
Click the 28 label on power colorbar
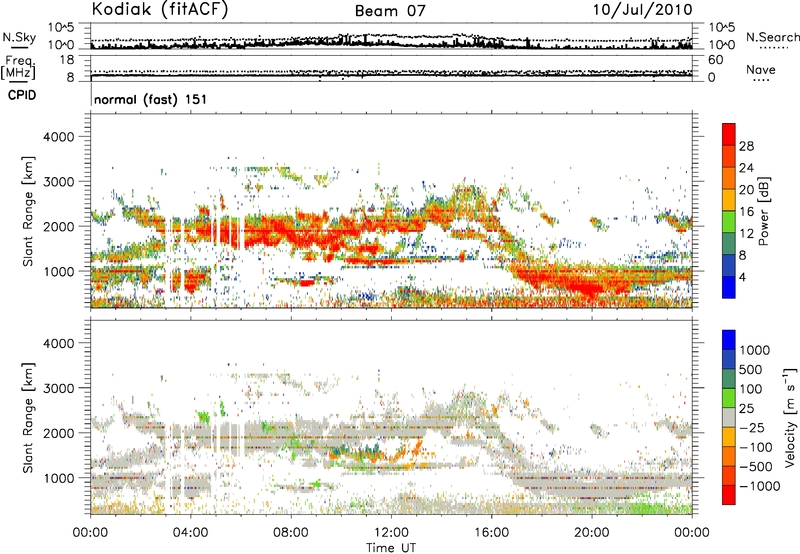point(746,146)
